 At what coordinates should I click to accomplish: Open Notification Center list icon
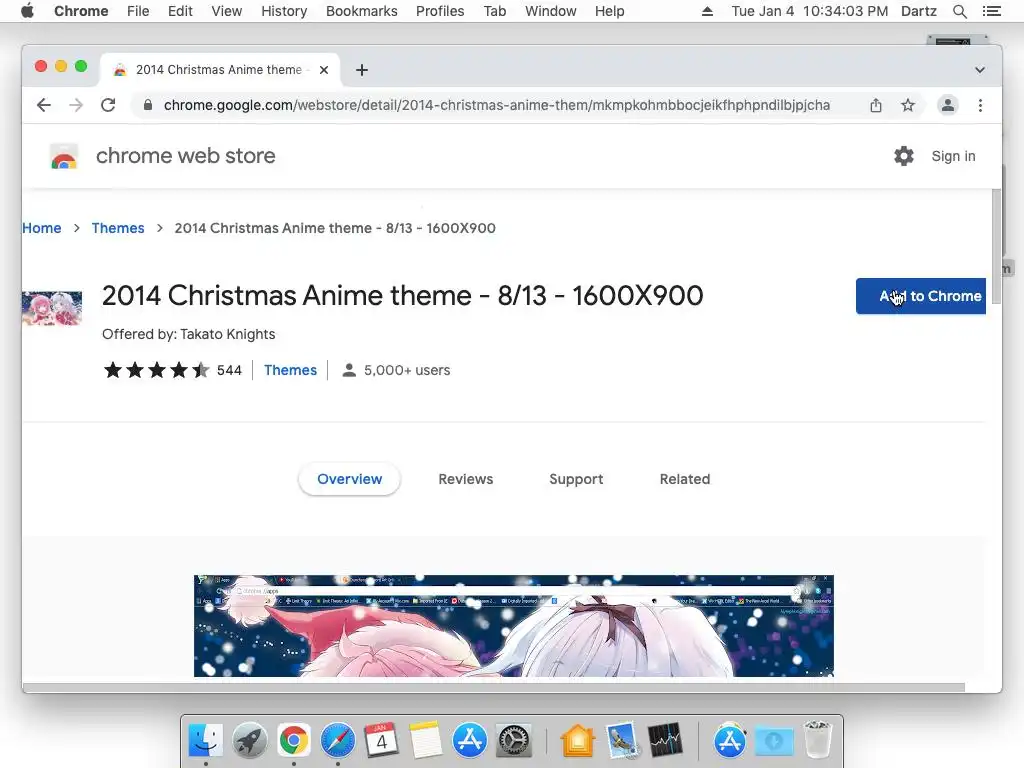pos(991,11)
